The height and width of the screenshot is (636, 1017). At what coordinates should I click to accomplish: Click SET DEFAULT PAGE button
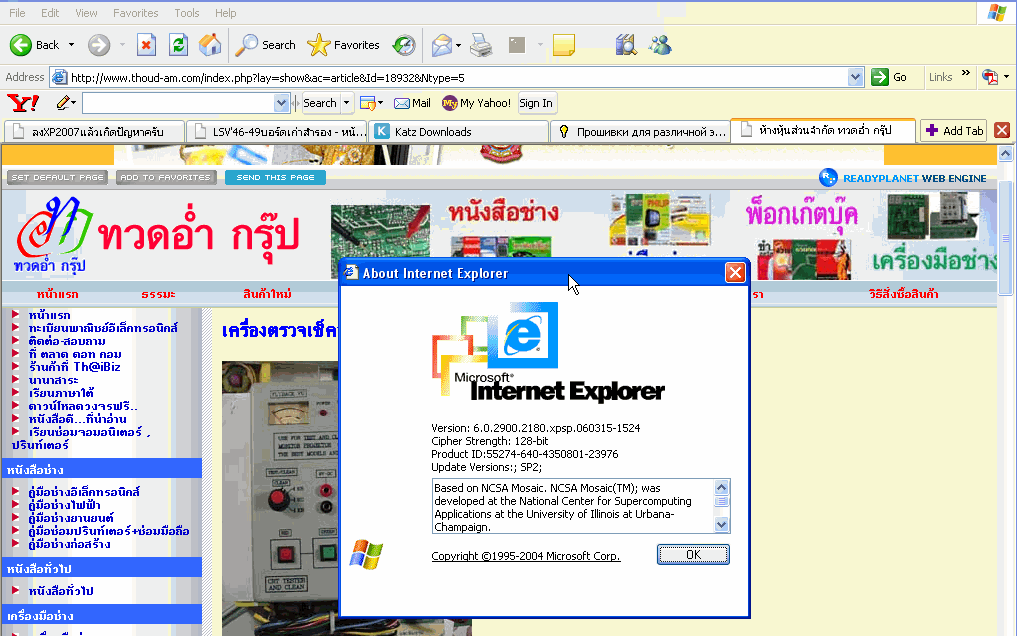(x=57, y=177)
